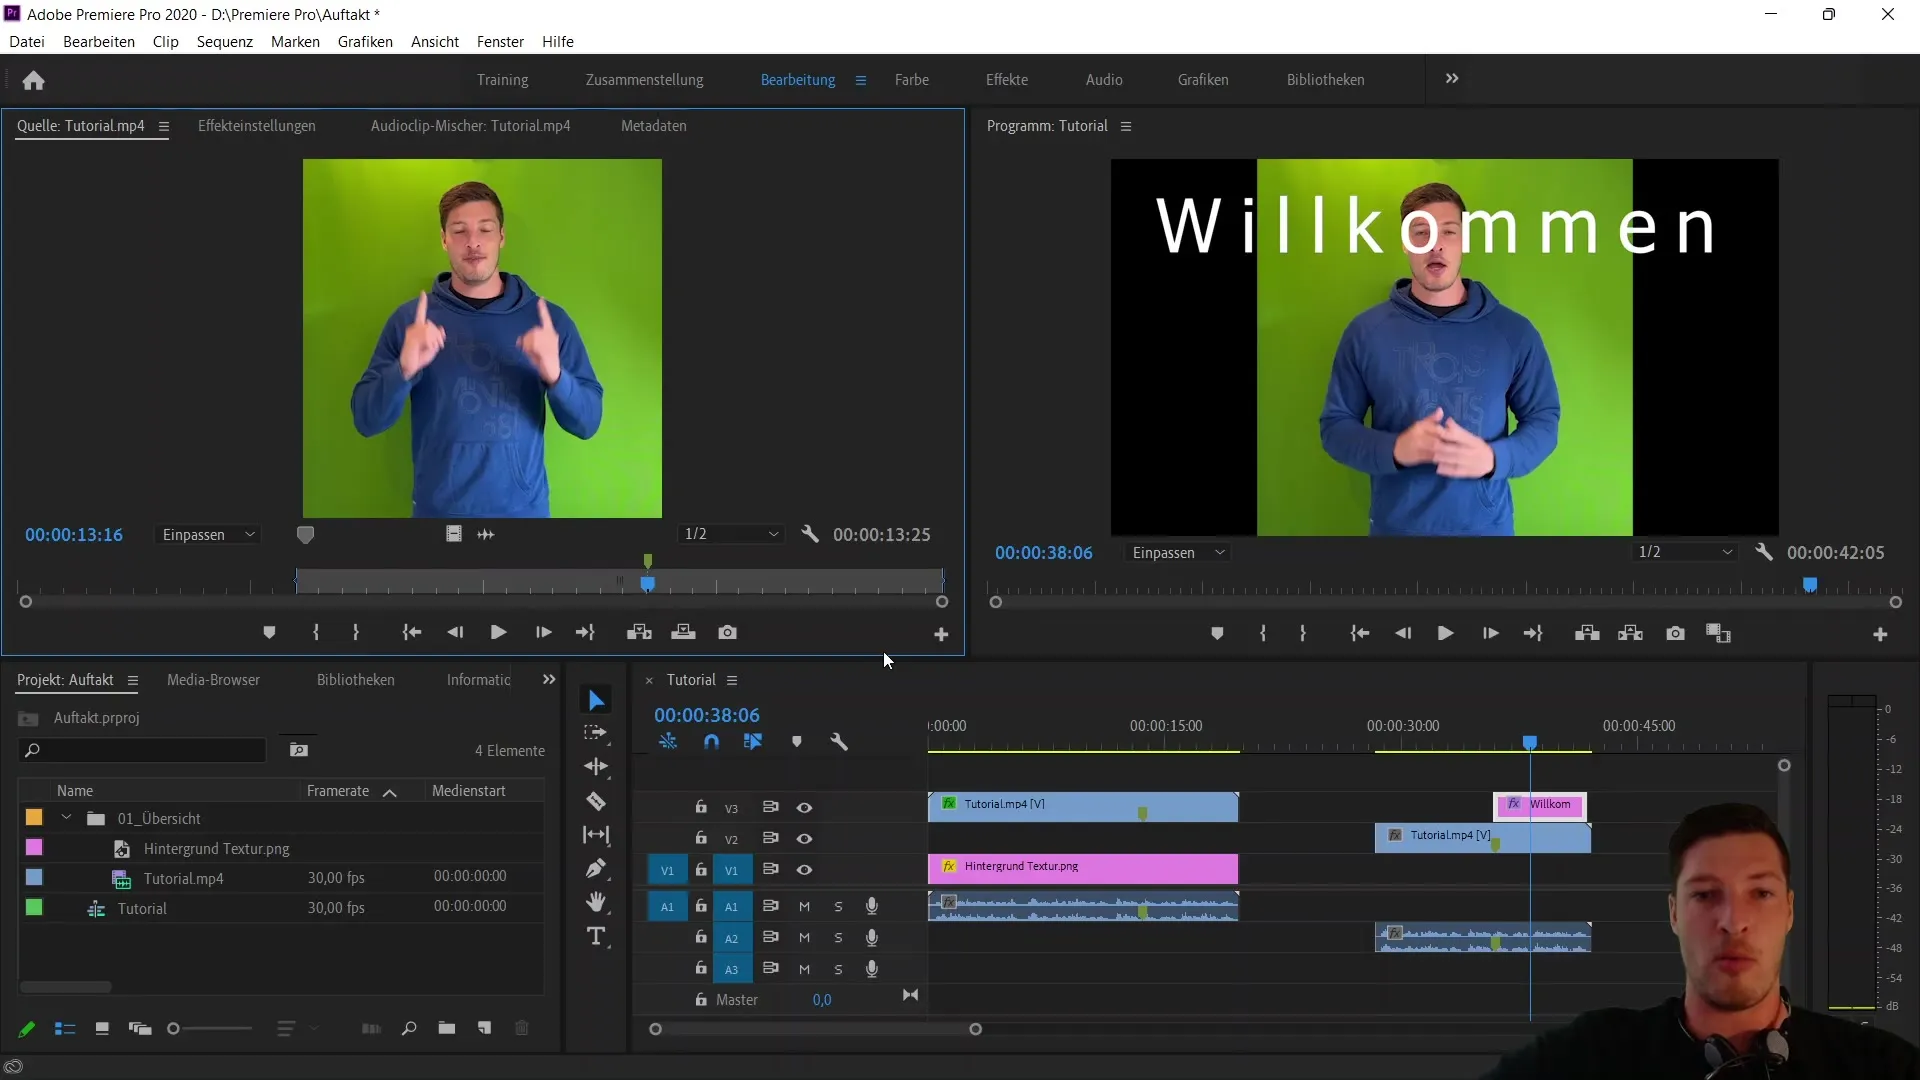Toggle visibility of V2 video track
The width and height of the screenshot is (1920, 1080).
tap(803, 836)
